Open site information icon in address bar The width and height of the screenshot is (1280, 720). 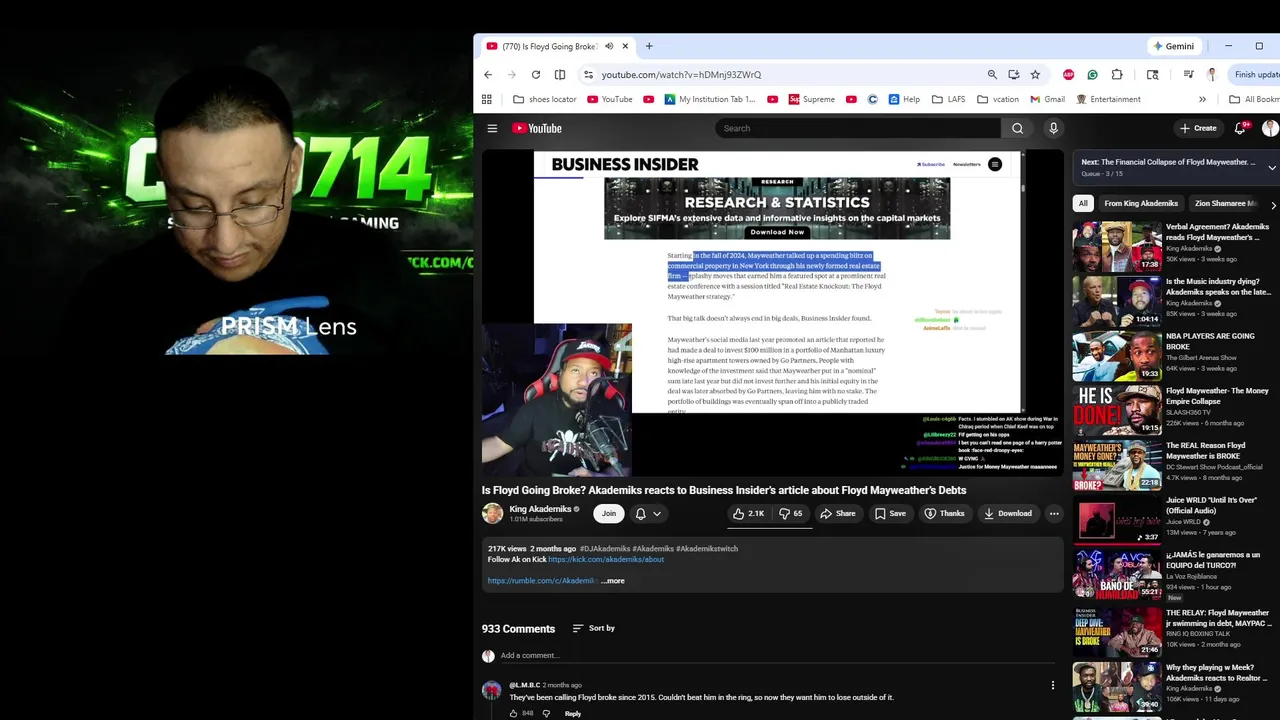pos(589,74)
